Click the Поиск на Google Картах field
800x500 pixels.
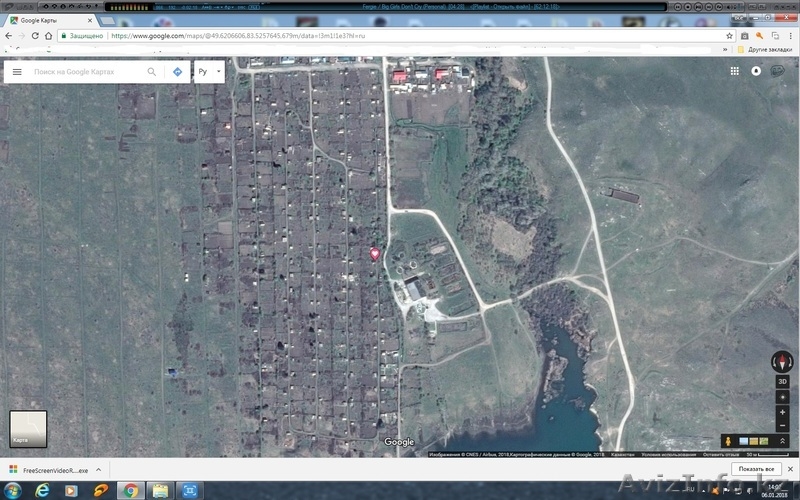[85, 72]
